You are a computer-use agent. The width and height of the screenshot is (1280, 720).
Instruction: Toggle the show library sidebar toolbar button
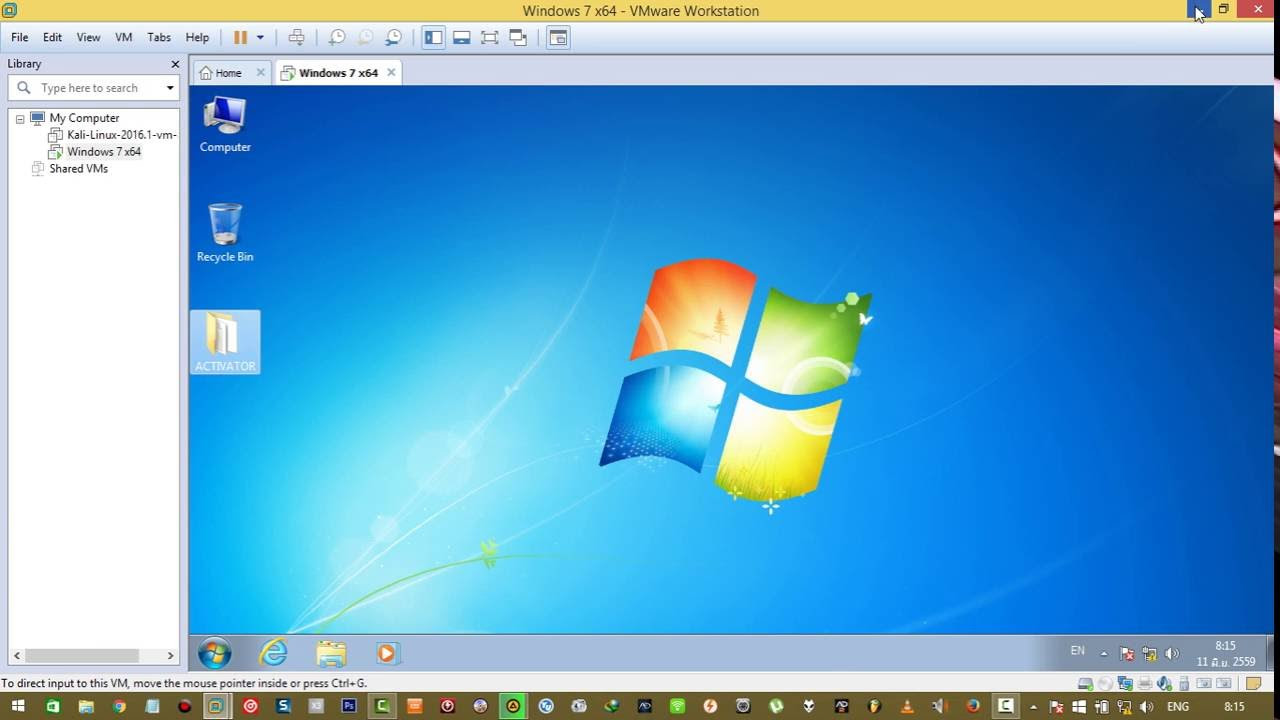pos(433,37)
